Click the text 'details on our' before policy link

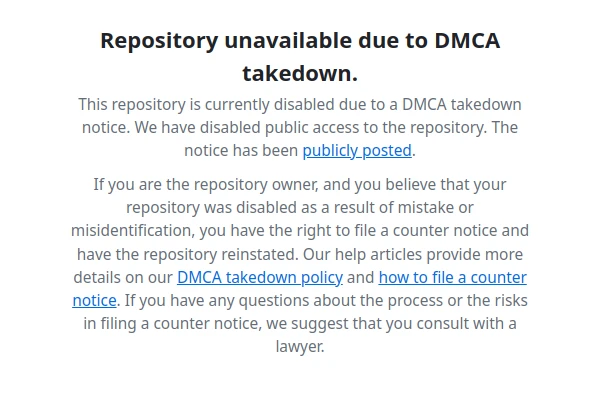tap(123, 278)
